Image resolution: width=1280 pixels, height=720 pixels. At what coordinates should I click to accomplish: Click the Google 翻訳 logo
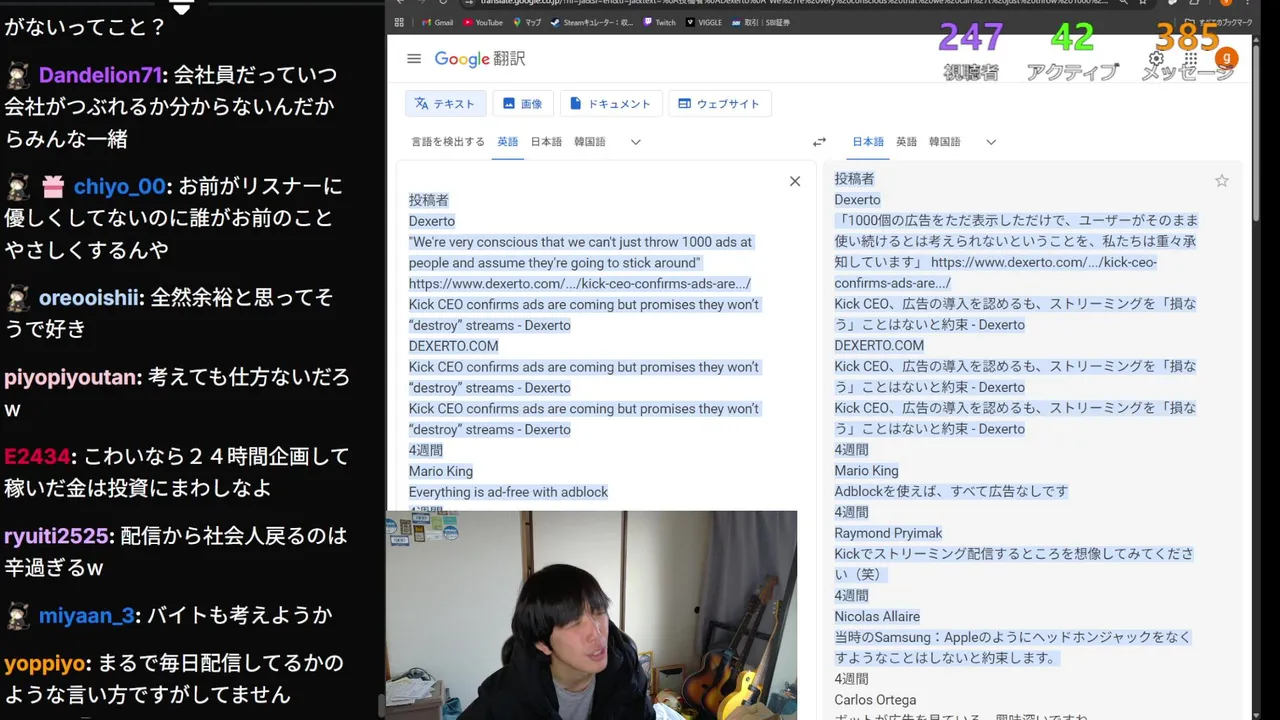[x=480, y=59]
